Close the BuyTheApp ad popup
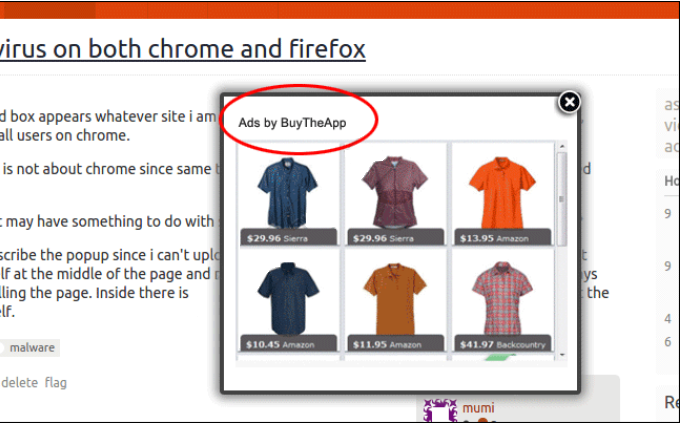Screen dimensions: 681x423 [x=568, y=102]
